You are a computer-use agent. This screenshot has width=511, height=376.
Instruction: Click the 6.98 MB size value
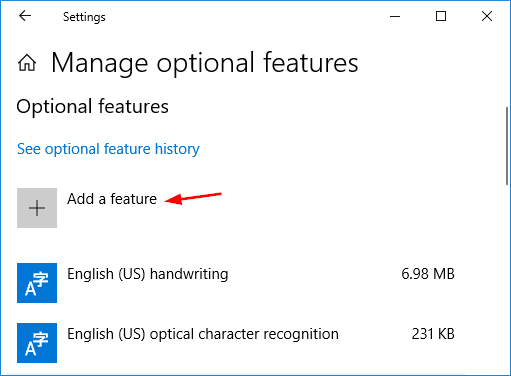tap(428, 274)
